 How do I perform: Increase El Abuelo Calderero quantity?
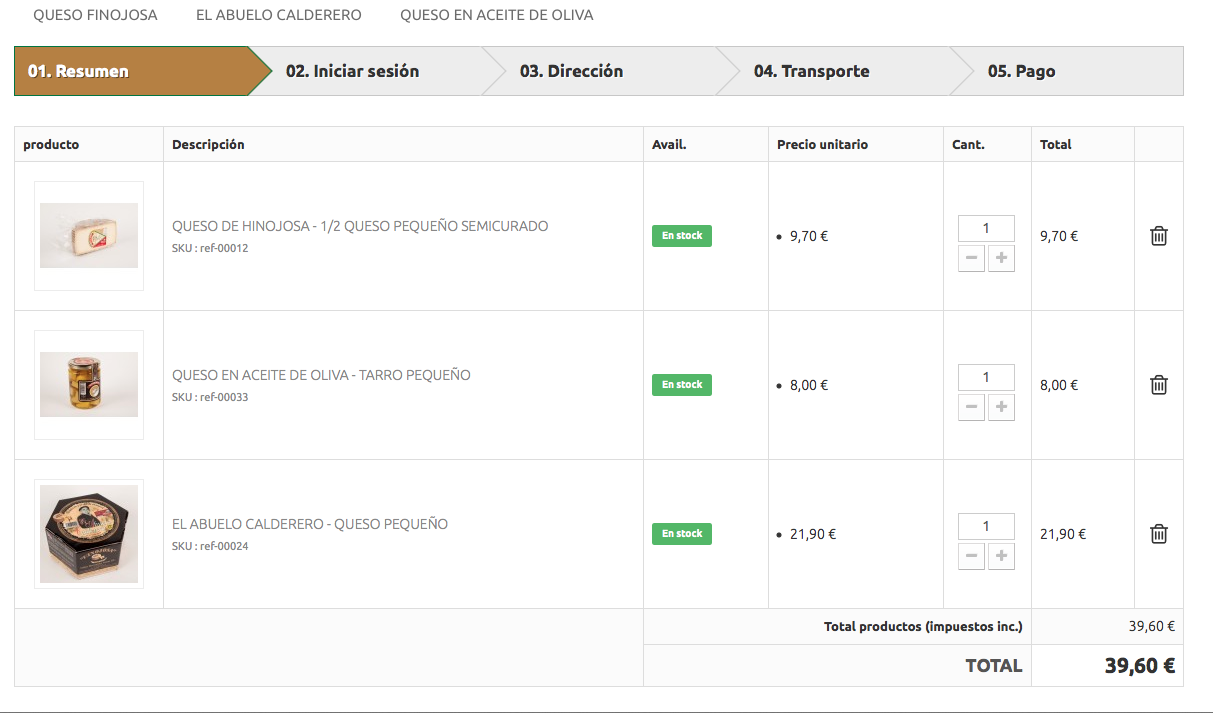pyautogui.click(x=1001, y=557)
